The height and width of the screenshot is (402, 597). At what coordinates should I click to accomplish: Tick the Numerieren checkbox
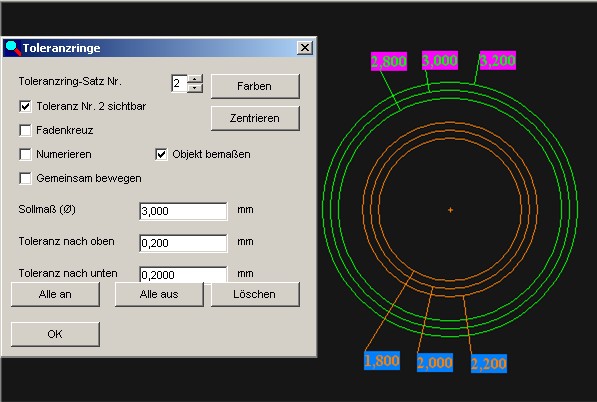[25, 154]
